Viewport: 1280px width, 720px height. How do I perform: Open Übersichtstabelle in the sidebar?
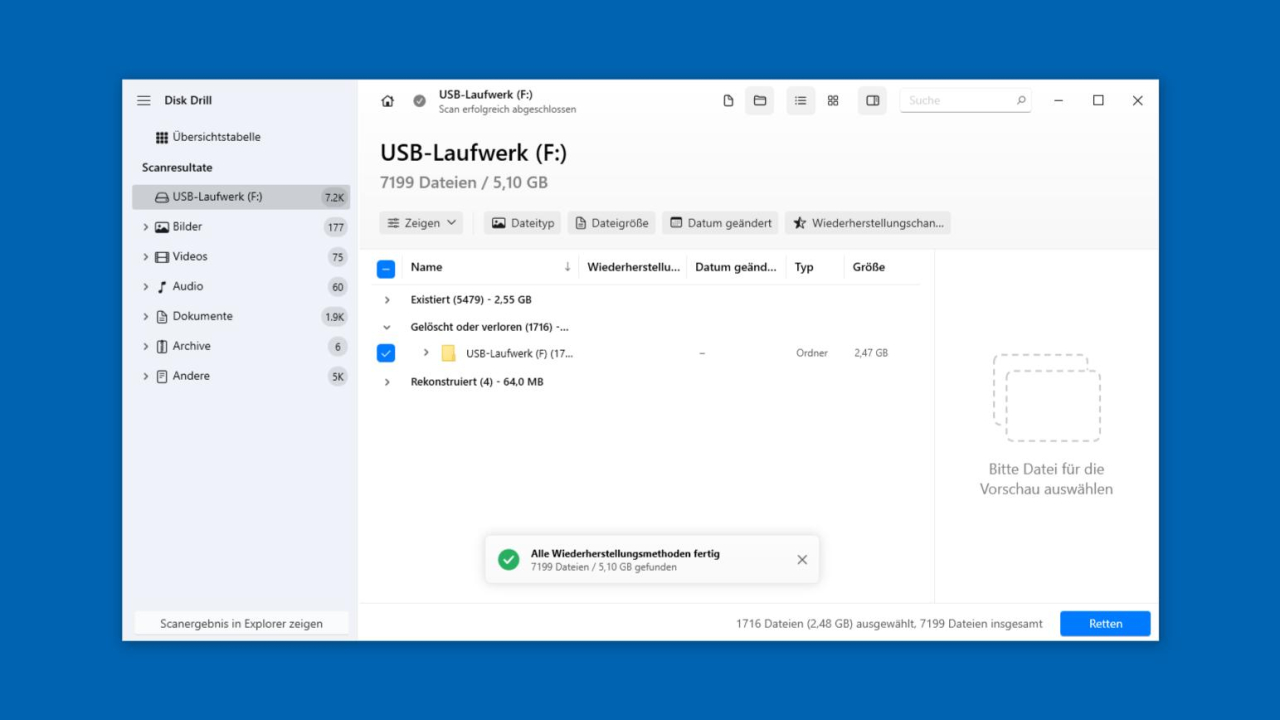pos(208,137)
